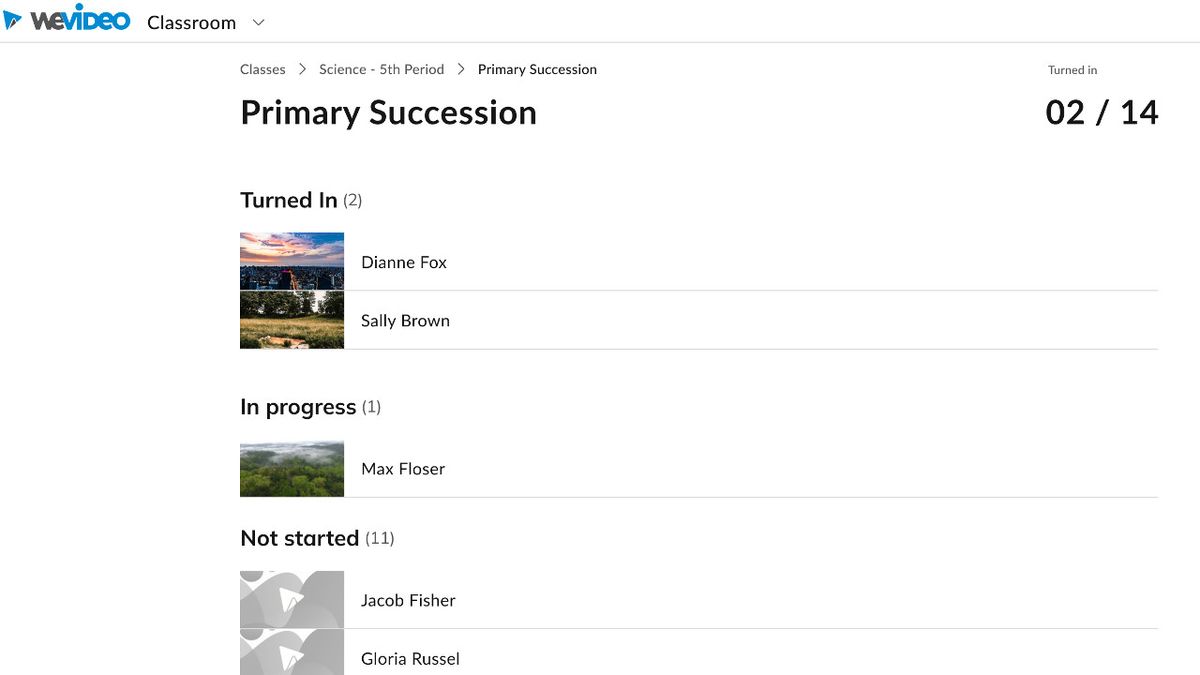This screenshot has width=1200, height=675.
Task: Select Max Floser in the In progress list
Action: tap(402, 468)
